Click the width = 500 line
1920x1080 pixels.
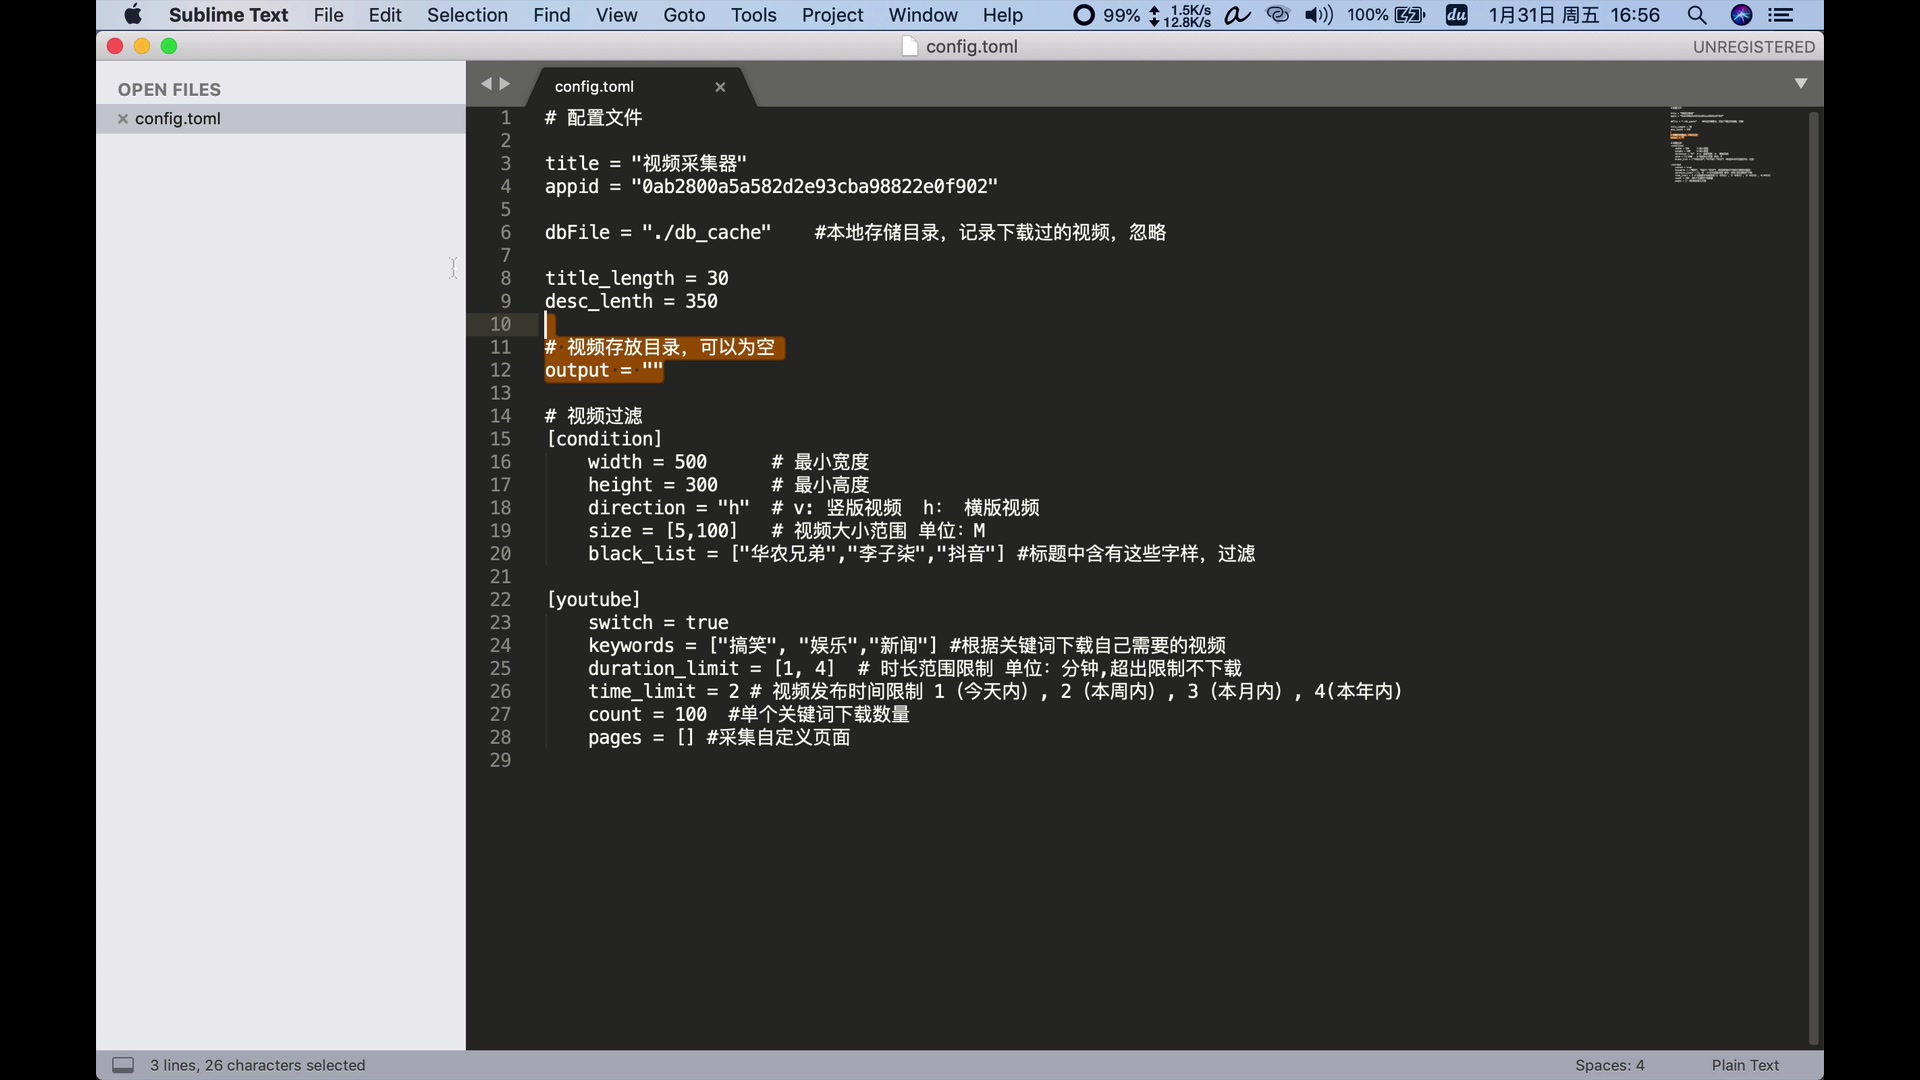click(647, 463)
